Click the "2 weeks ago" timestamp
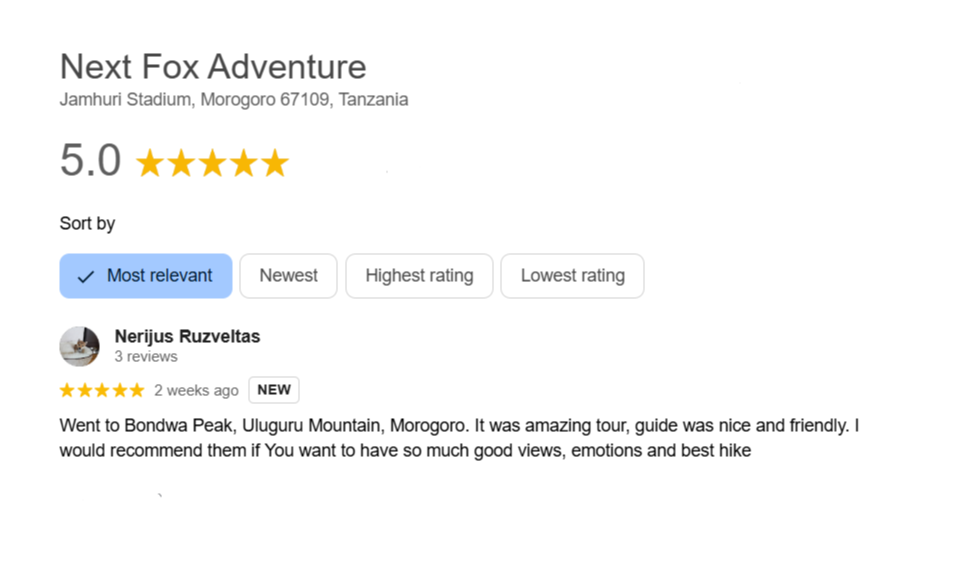This screenshot has width=965, height=564. point(196,390)
